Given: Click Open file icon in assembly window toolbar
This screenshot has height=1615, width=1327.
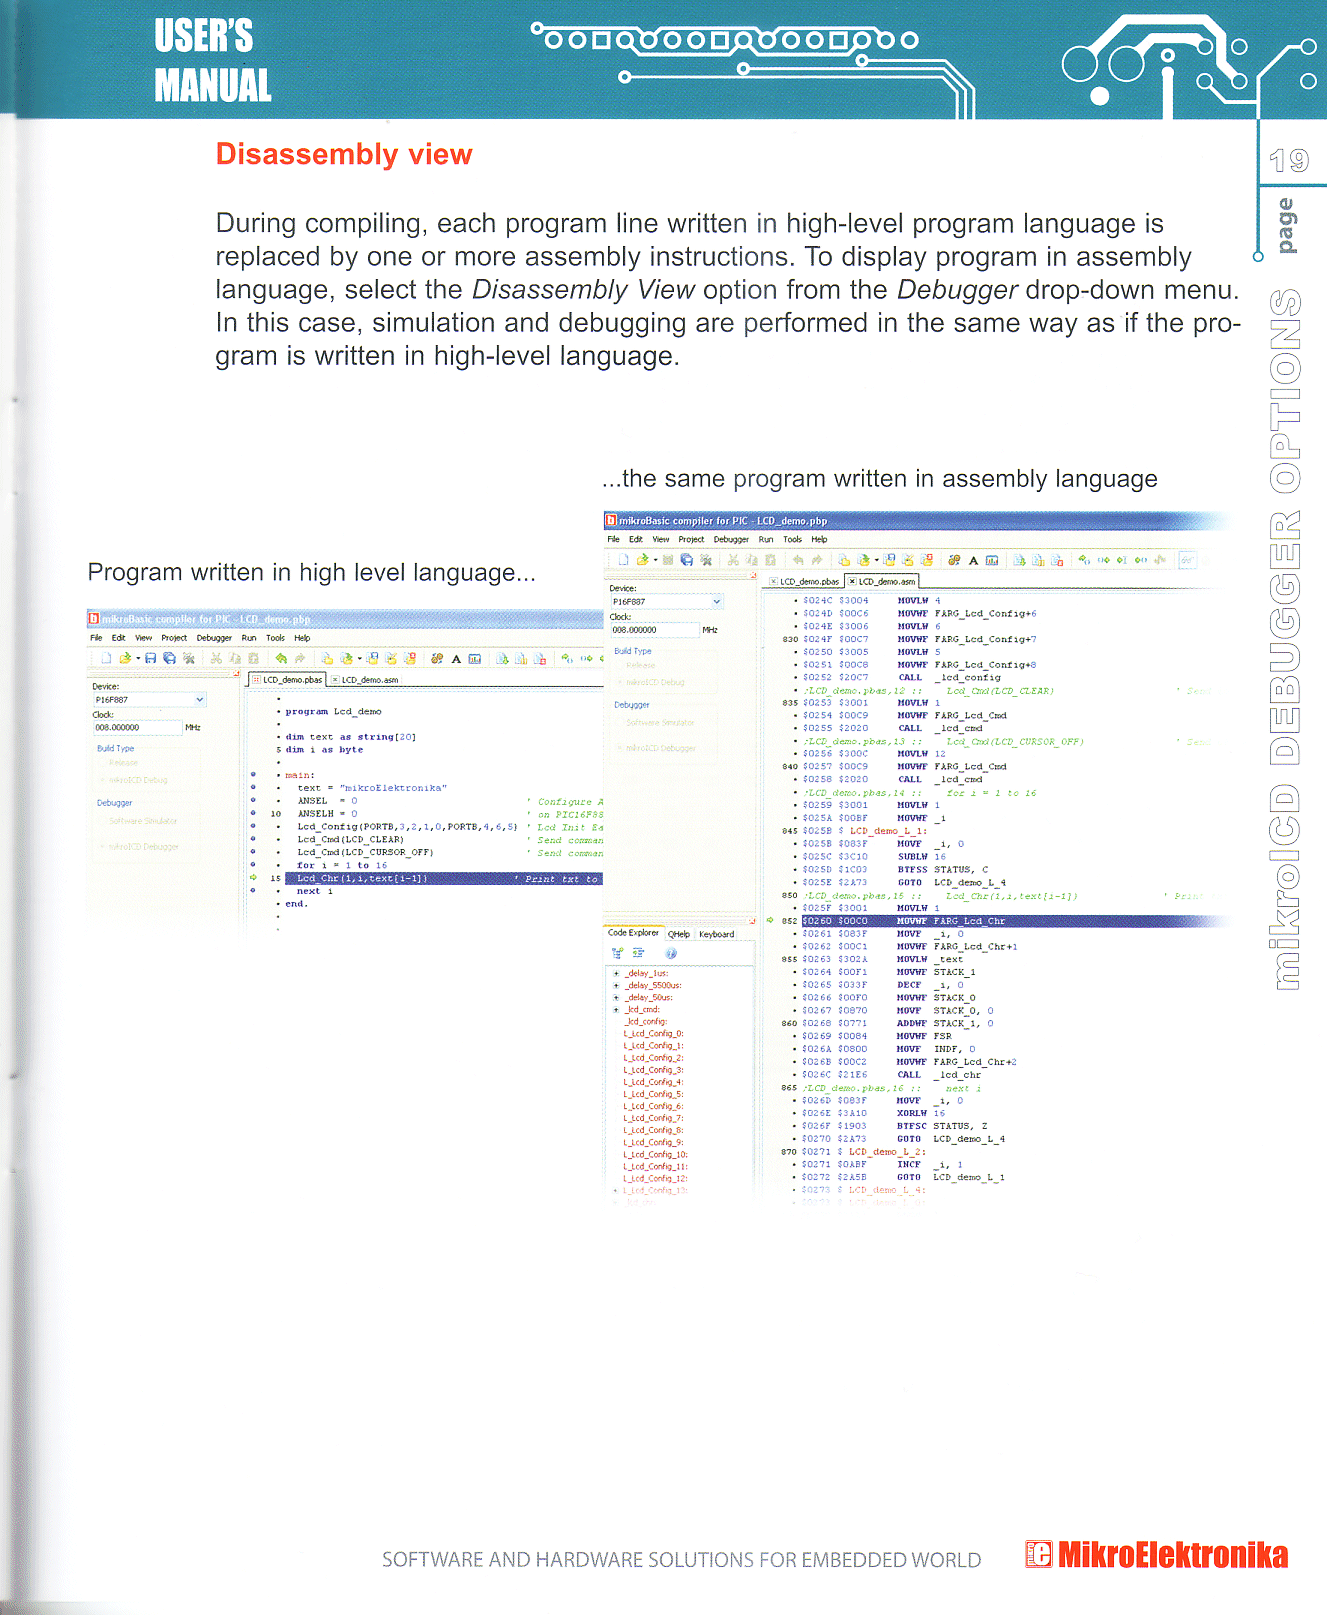Looking at the screenshot, I should (642, 560).
